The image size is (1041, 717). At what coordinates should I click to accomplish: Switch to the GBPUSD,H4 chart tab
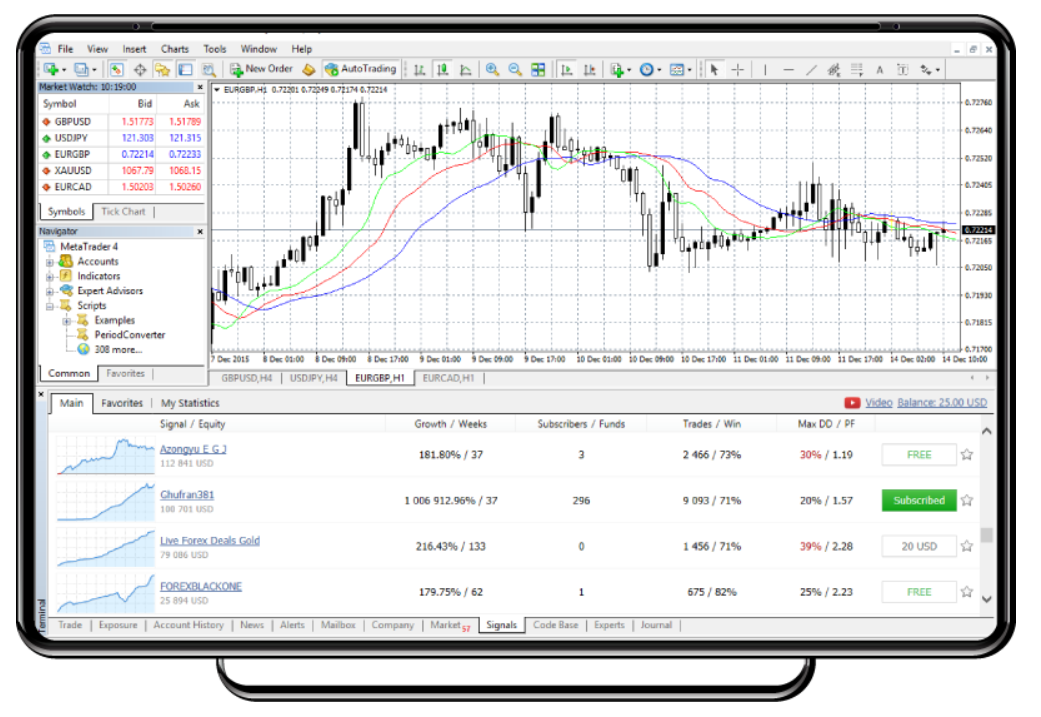click(247, 378)
